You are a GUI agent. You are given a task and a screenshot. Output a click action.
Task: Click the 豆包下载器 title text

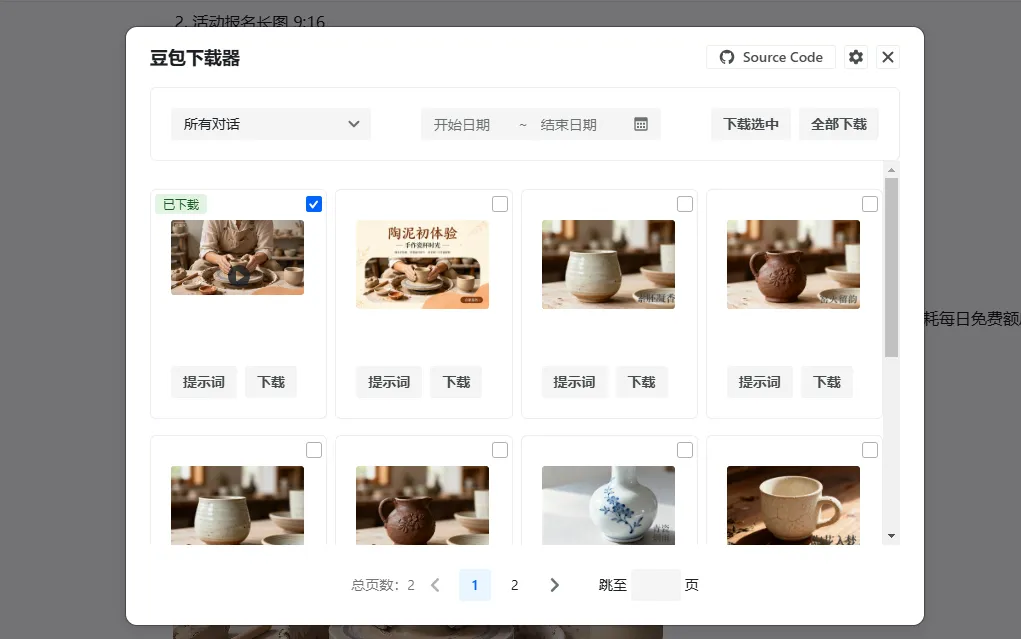(x=195, y=58)
